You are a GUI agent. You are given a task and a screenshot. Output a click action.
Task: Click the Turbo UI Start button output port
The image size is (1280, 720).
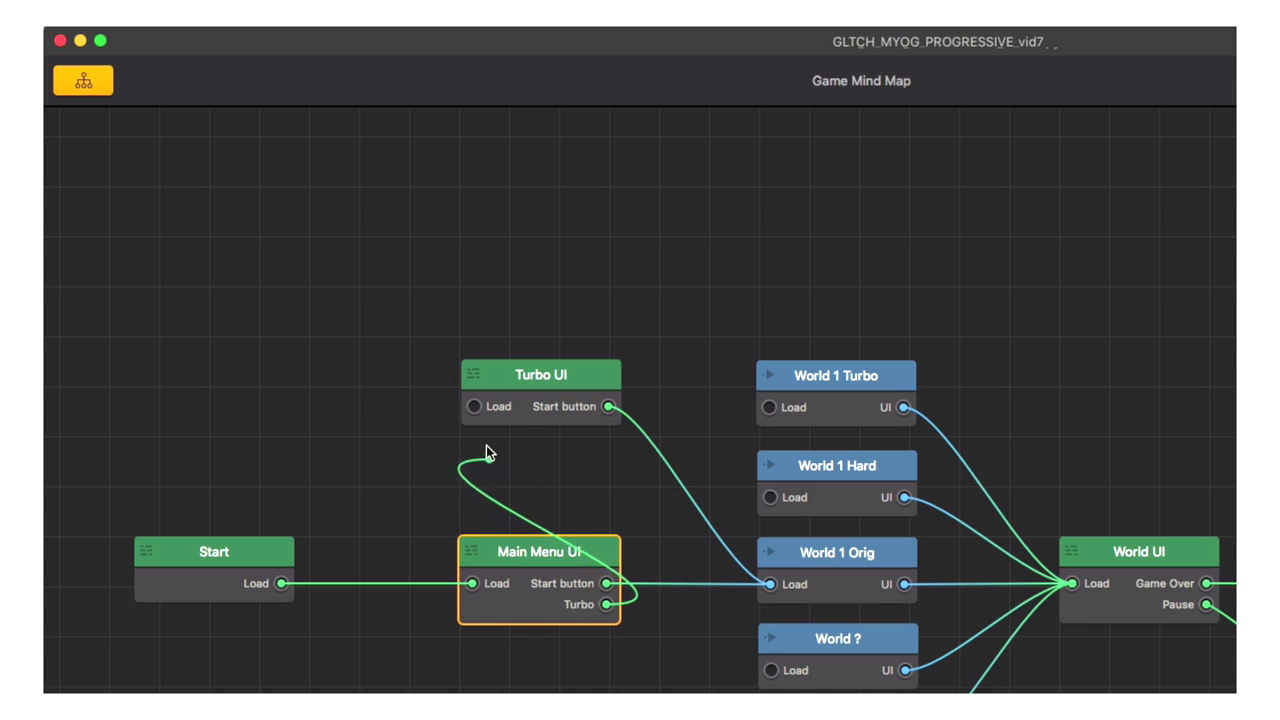pyautogui.click(x=608, y=407)
